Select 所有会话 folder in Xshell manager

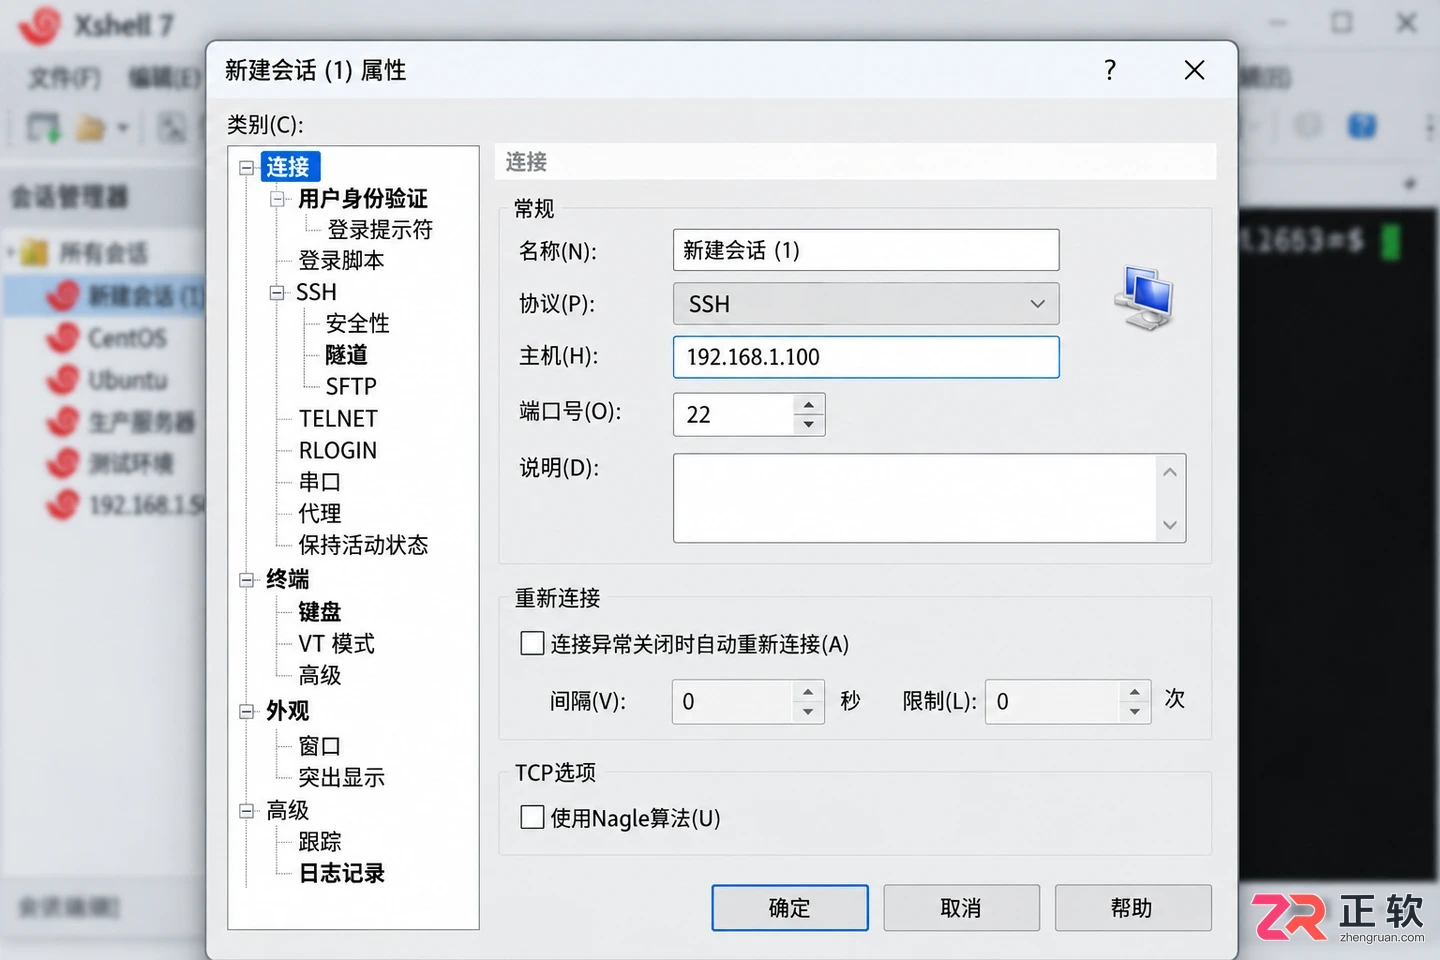[101, 253]
